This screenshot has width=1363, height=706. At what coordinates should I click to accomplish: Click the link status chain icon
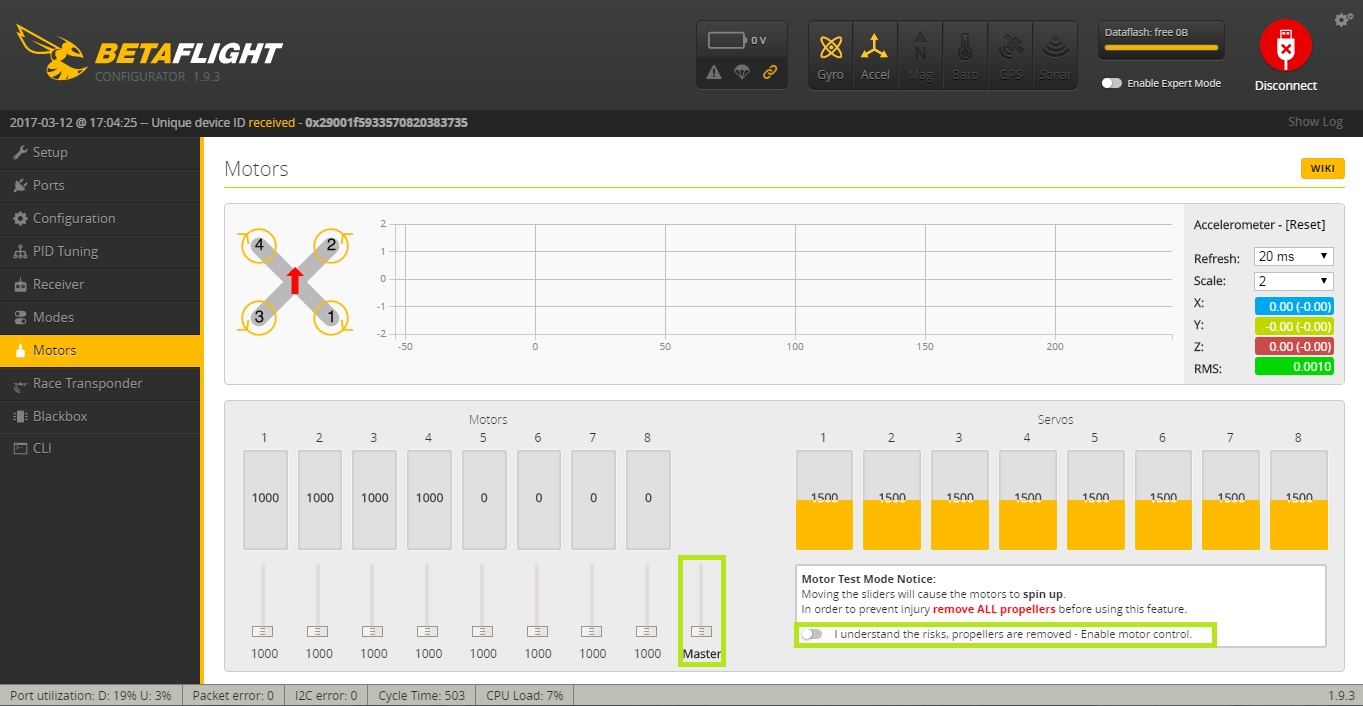[770, 72]
